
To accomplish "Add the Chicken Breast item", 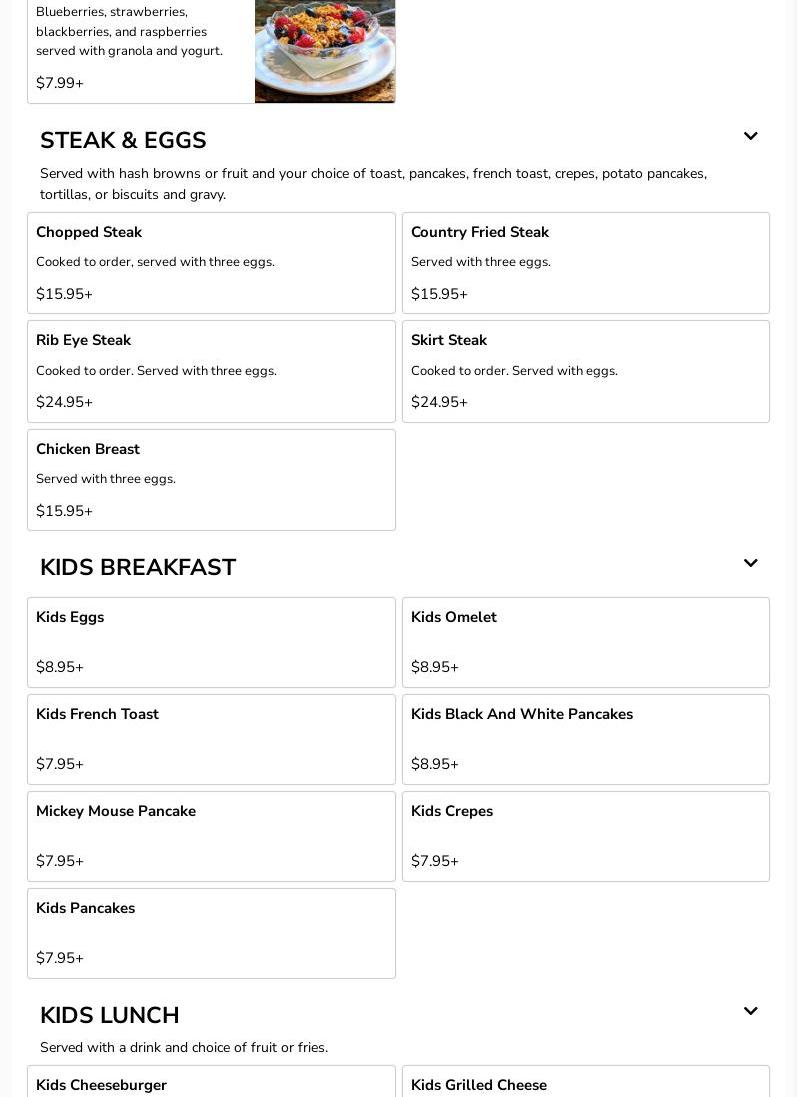I will (211, 480).
